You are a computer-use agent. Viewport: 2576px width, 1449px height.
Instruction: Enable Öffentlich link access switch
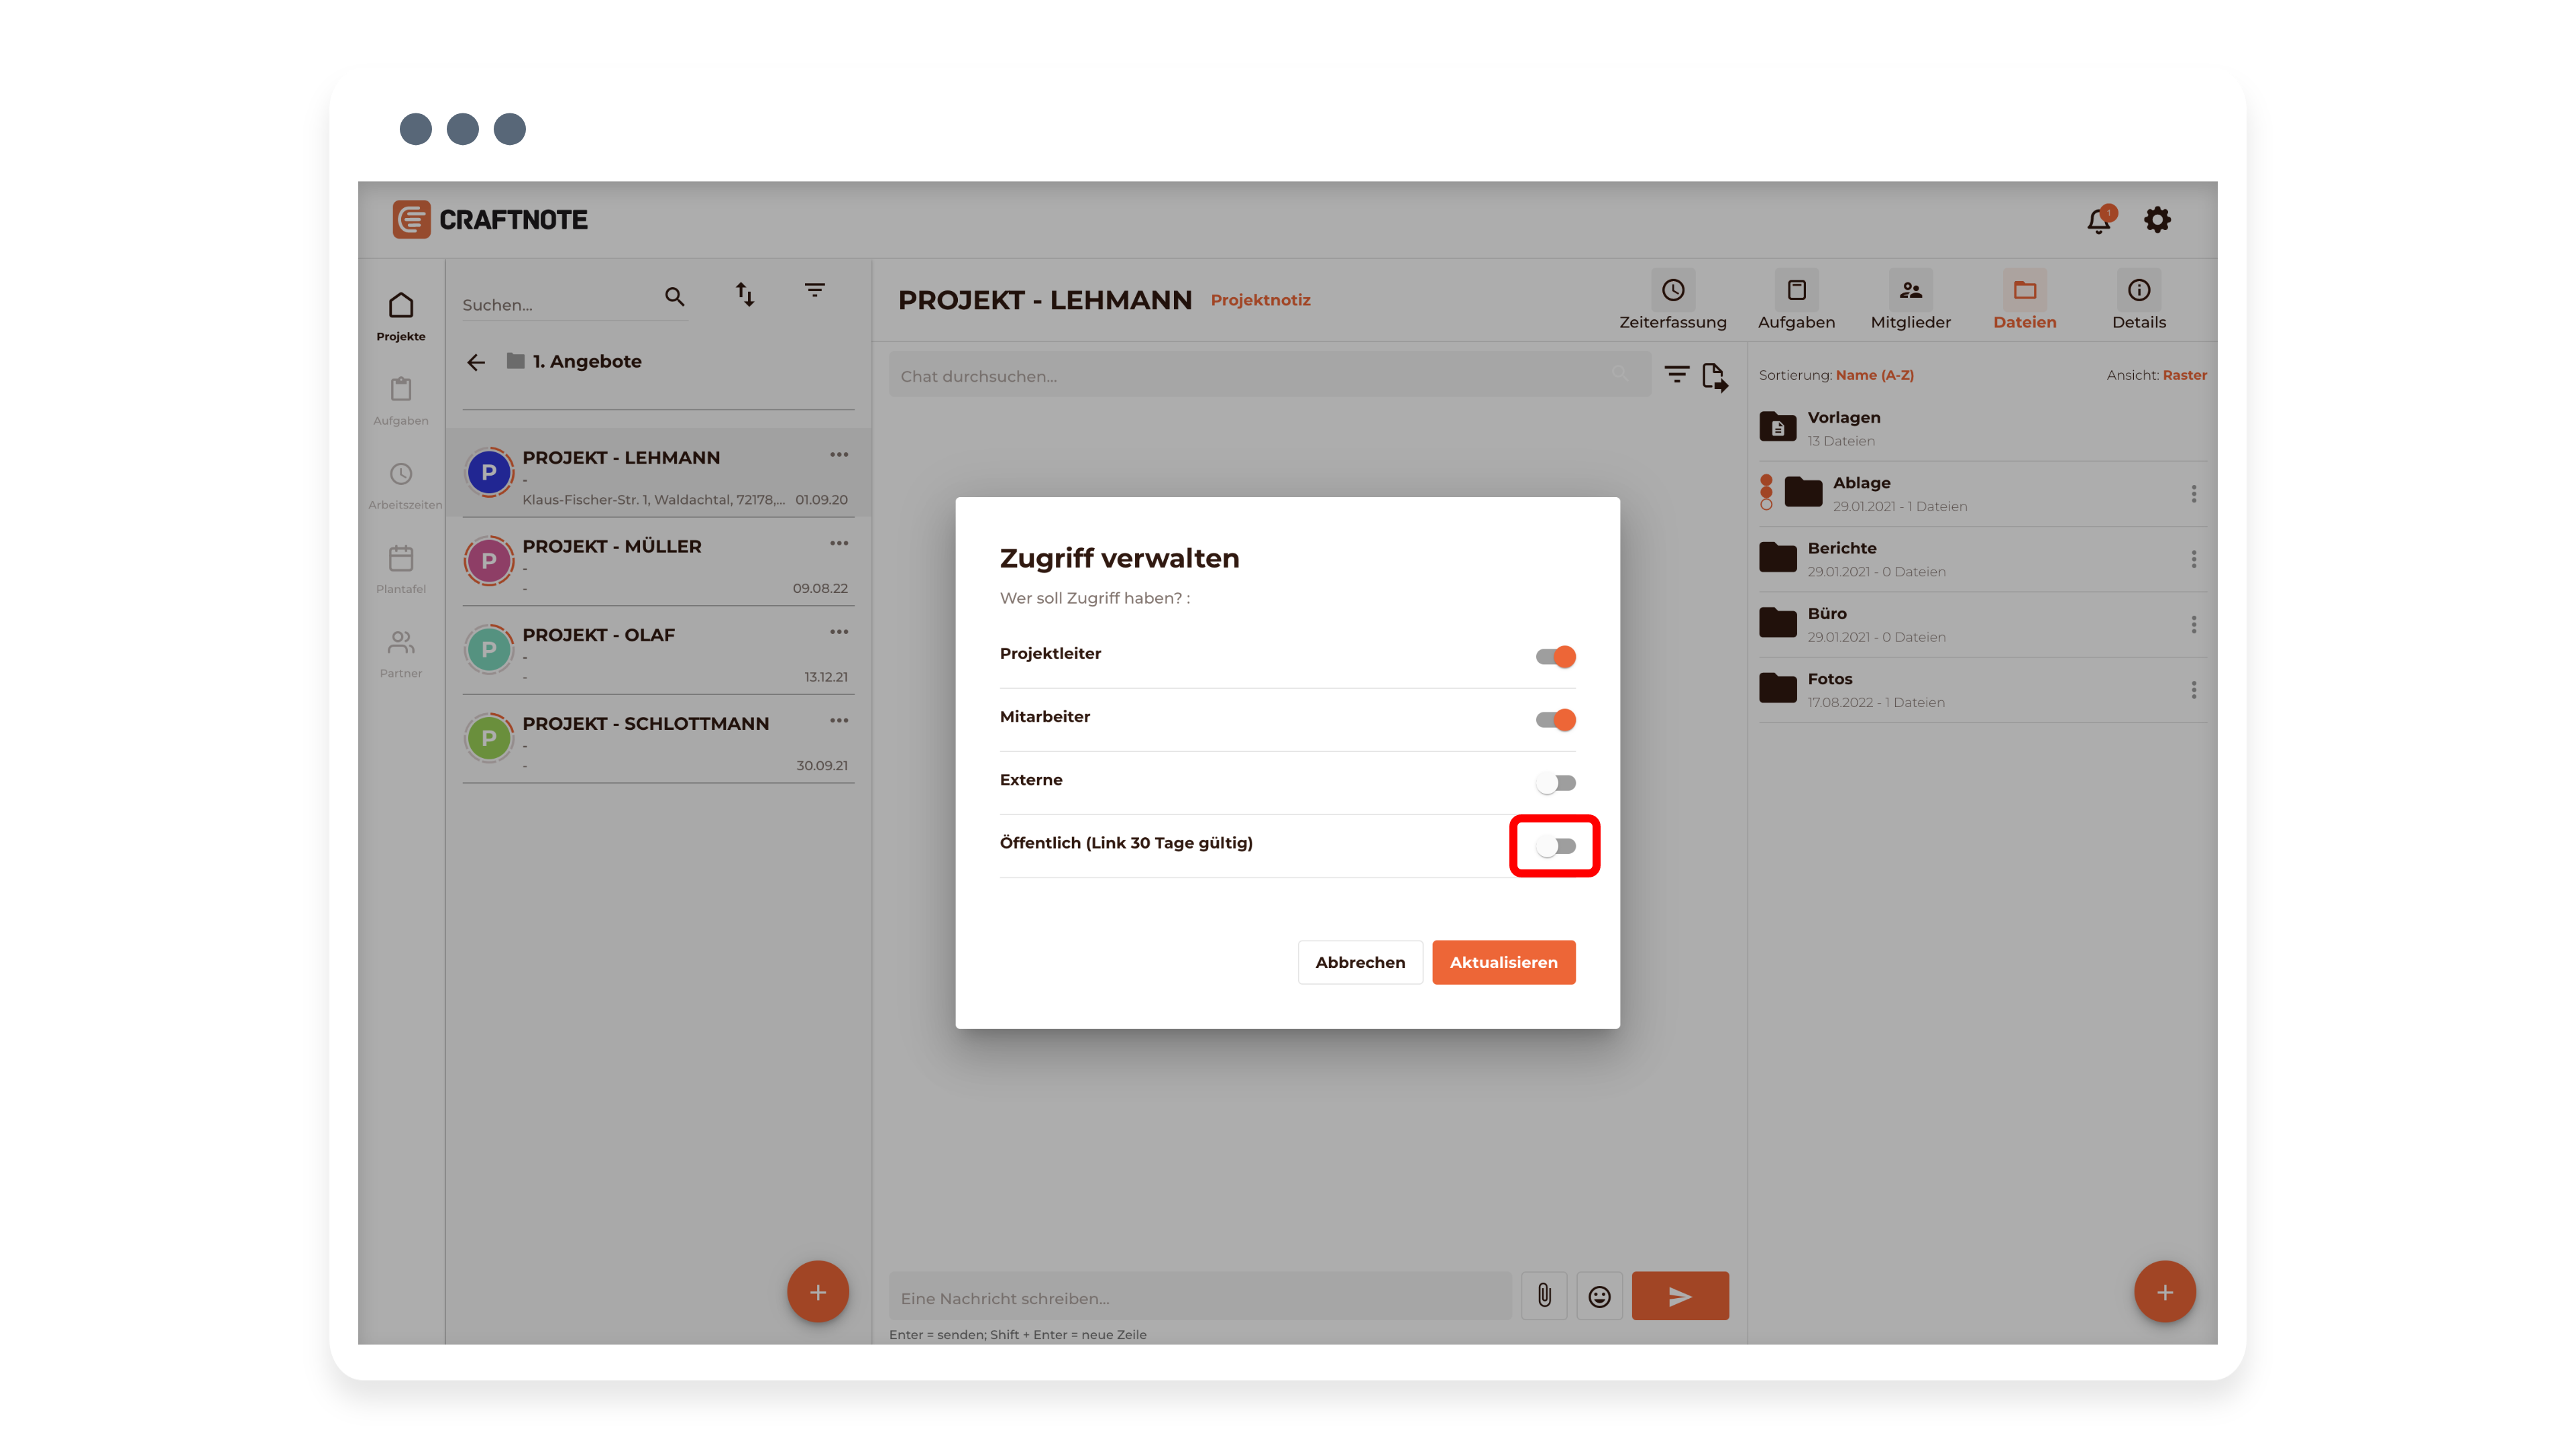1555,846
